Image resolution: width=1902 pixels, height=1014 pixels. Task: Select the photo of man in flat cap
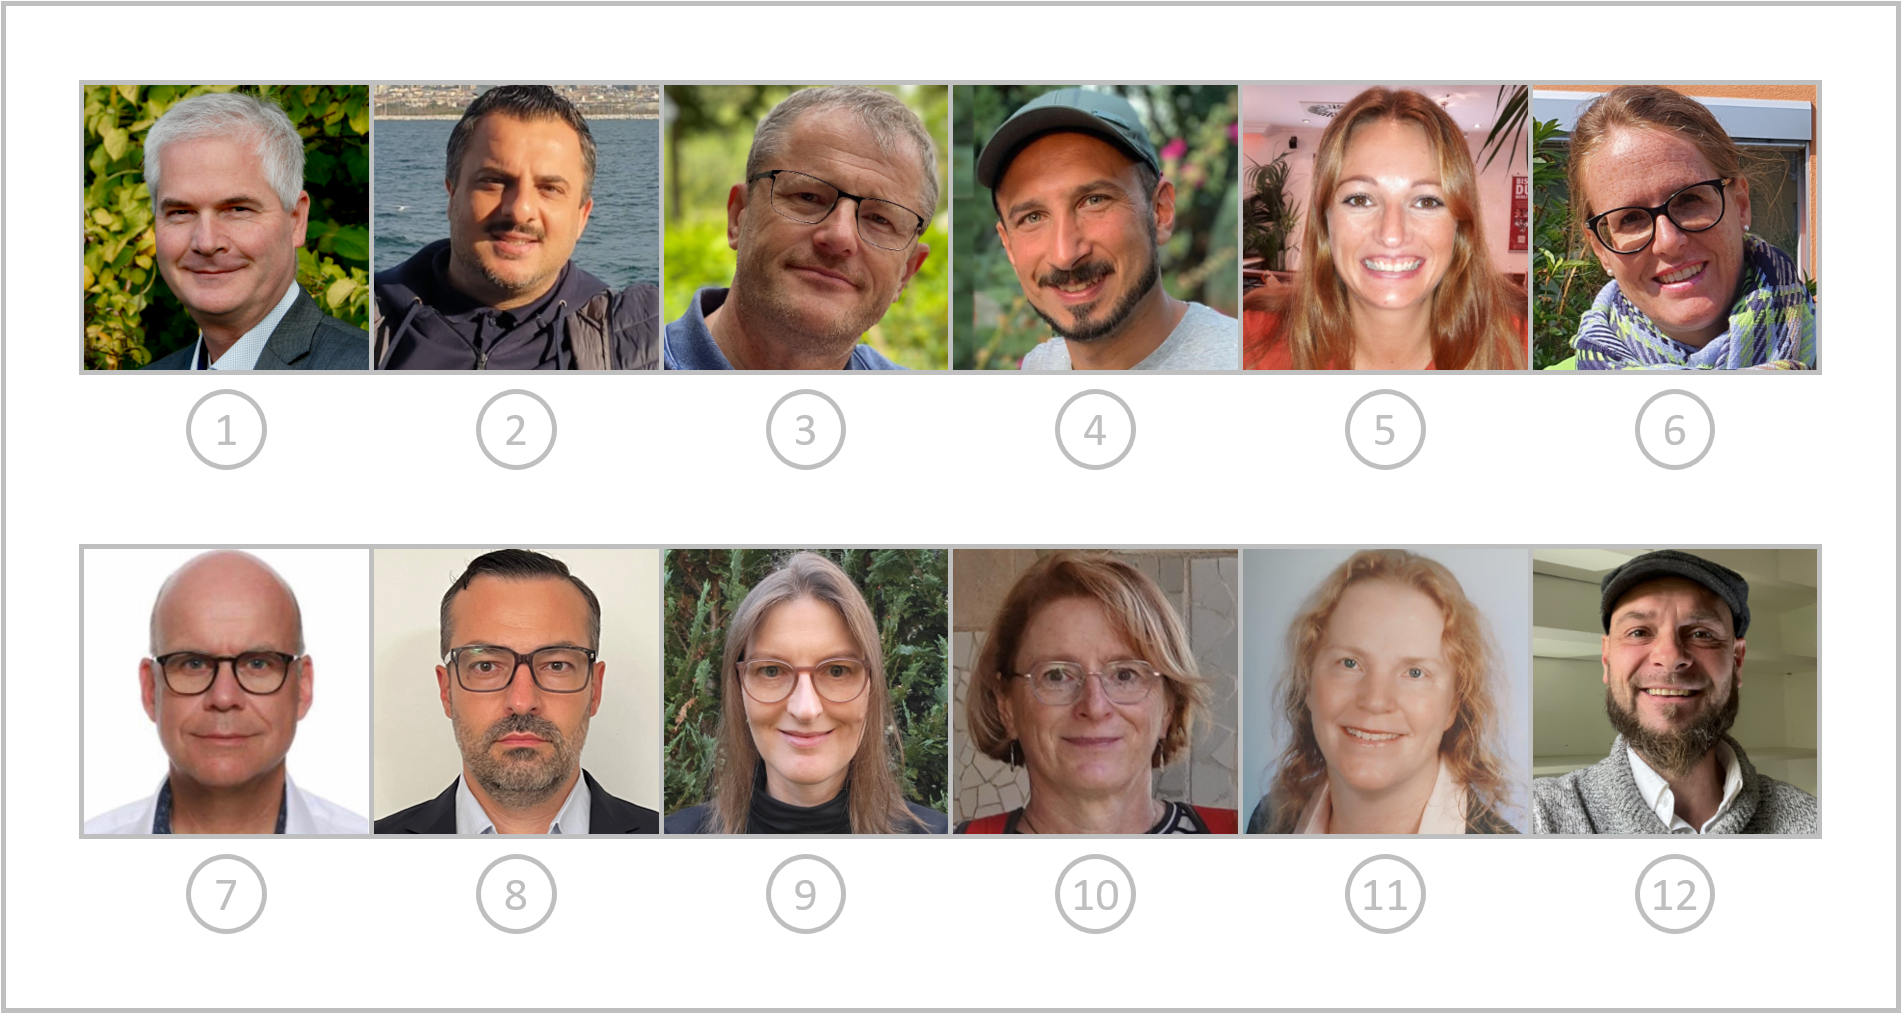tap(1675, 691)
